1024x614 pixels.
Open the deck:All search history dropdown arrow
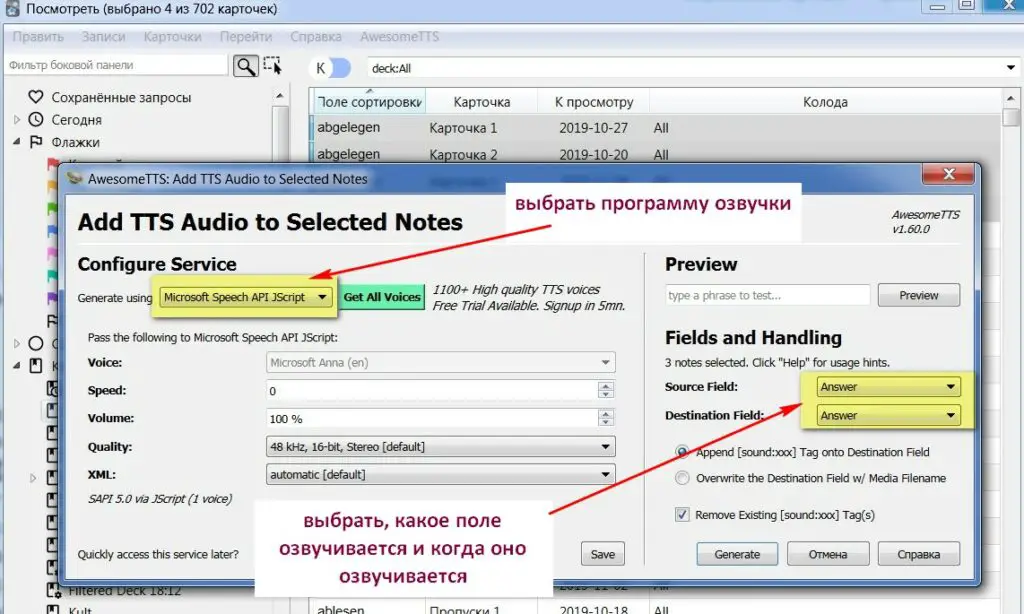(x=1010, y=68)
